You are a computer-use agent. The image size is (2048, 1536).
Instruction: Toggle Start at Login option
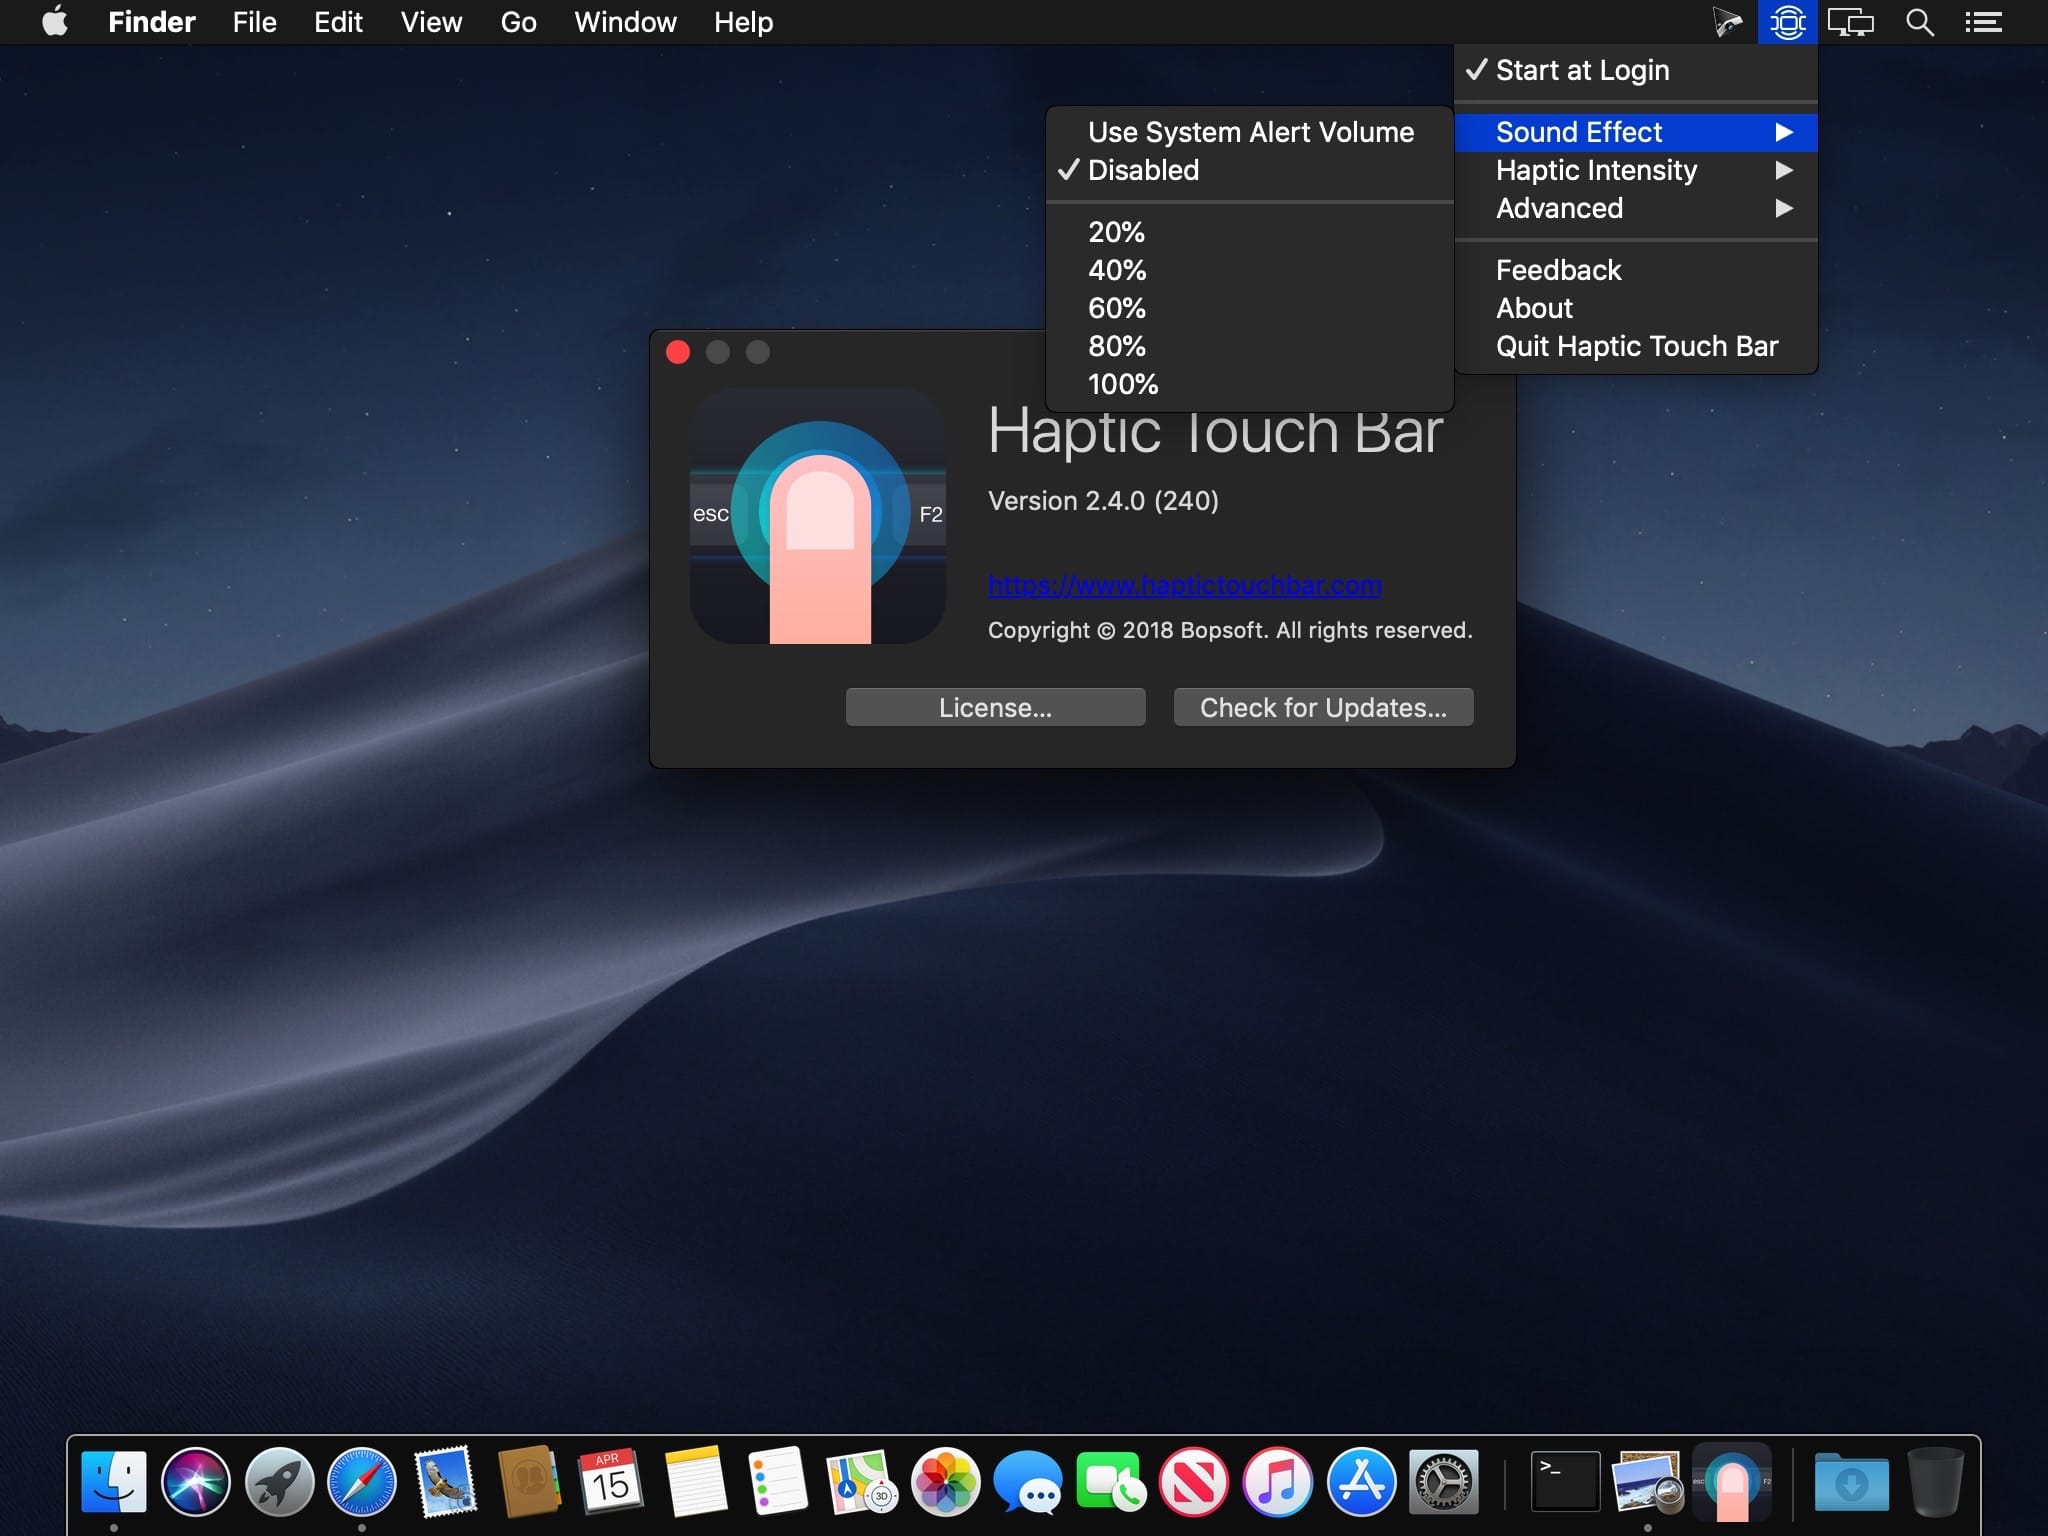pos(1582,70)
